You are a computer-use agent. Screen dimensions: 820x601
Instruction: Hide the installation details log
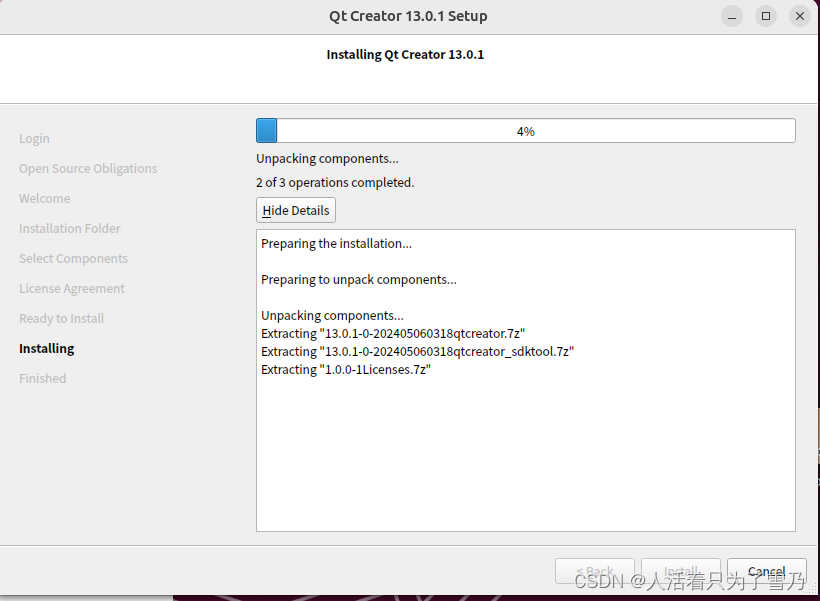[x=295, y=210]
